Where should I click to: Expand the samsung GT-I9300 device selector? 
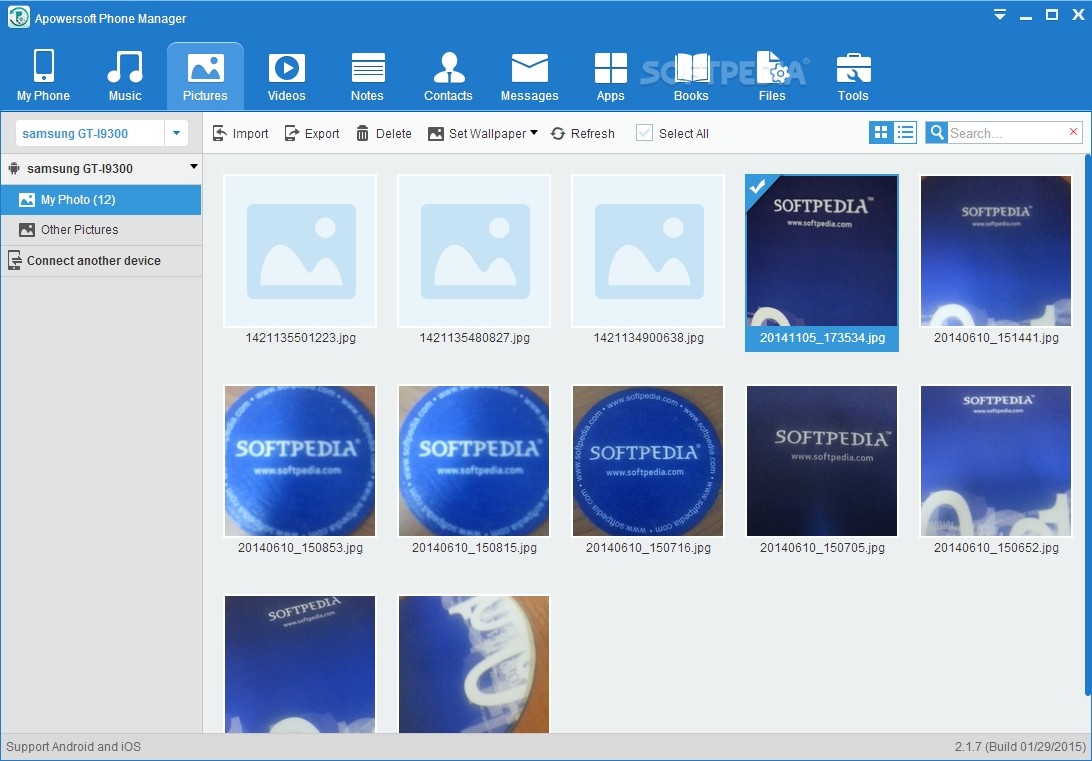click(176, 133)
